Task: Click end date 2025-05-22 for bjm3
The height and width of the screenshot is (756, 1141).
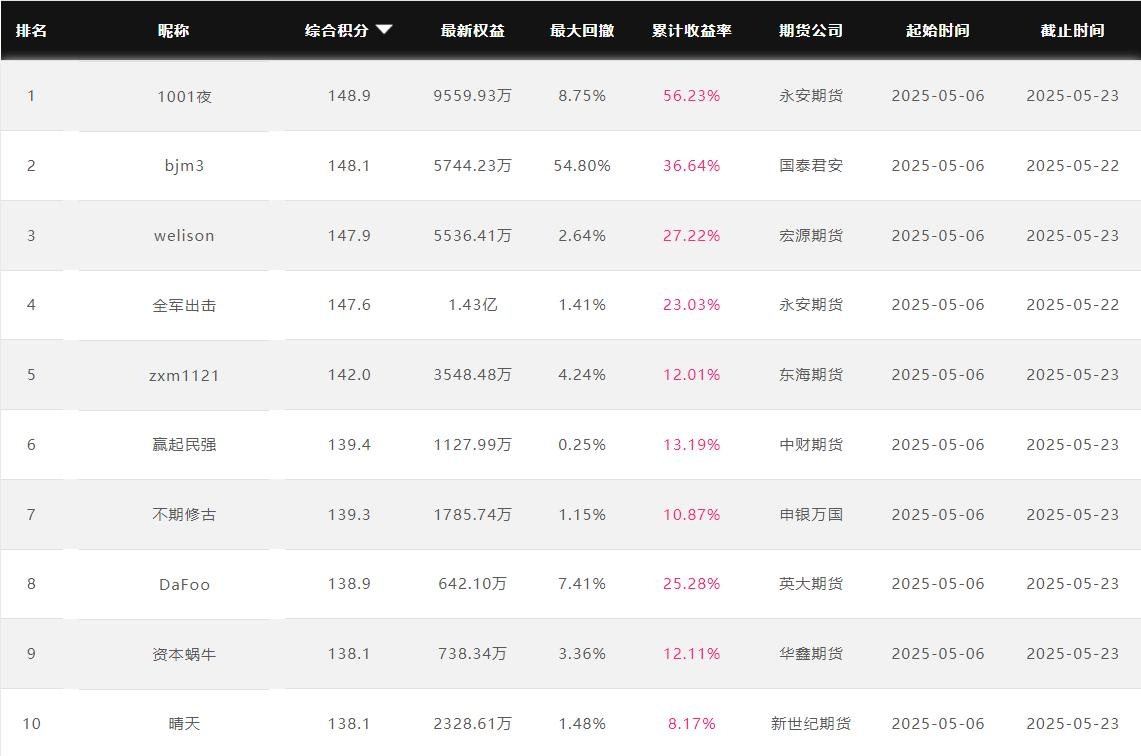Action: 1073,165
